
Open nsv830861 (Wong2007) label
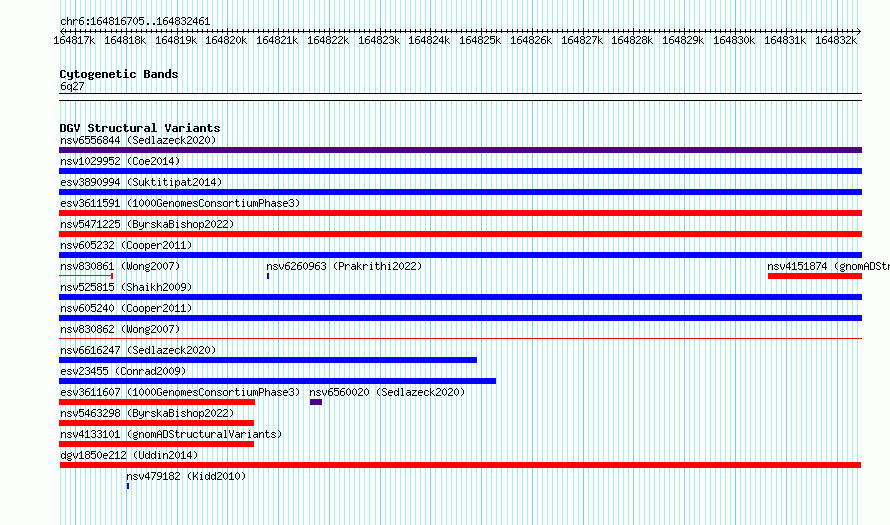tap(120, 266)
